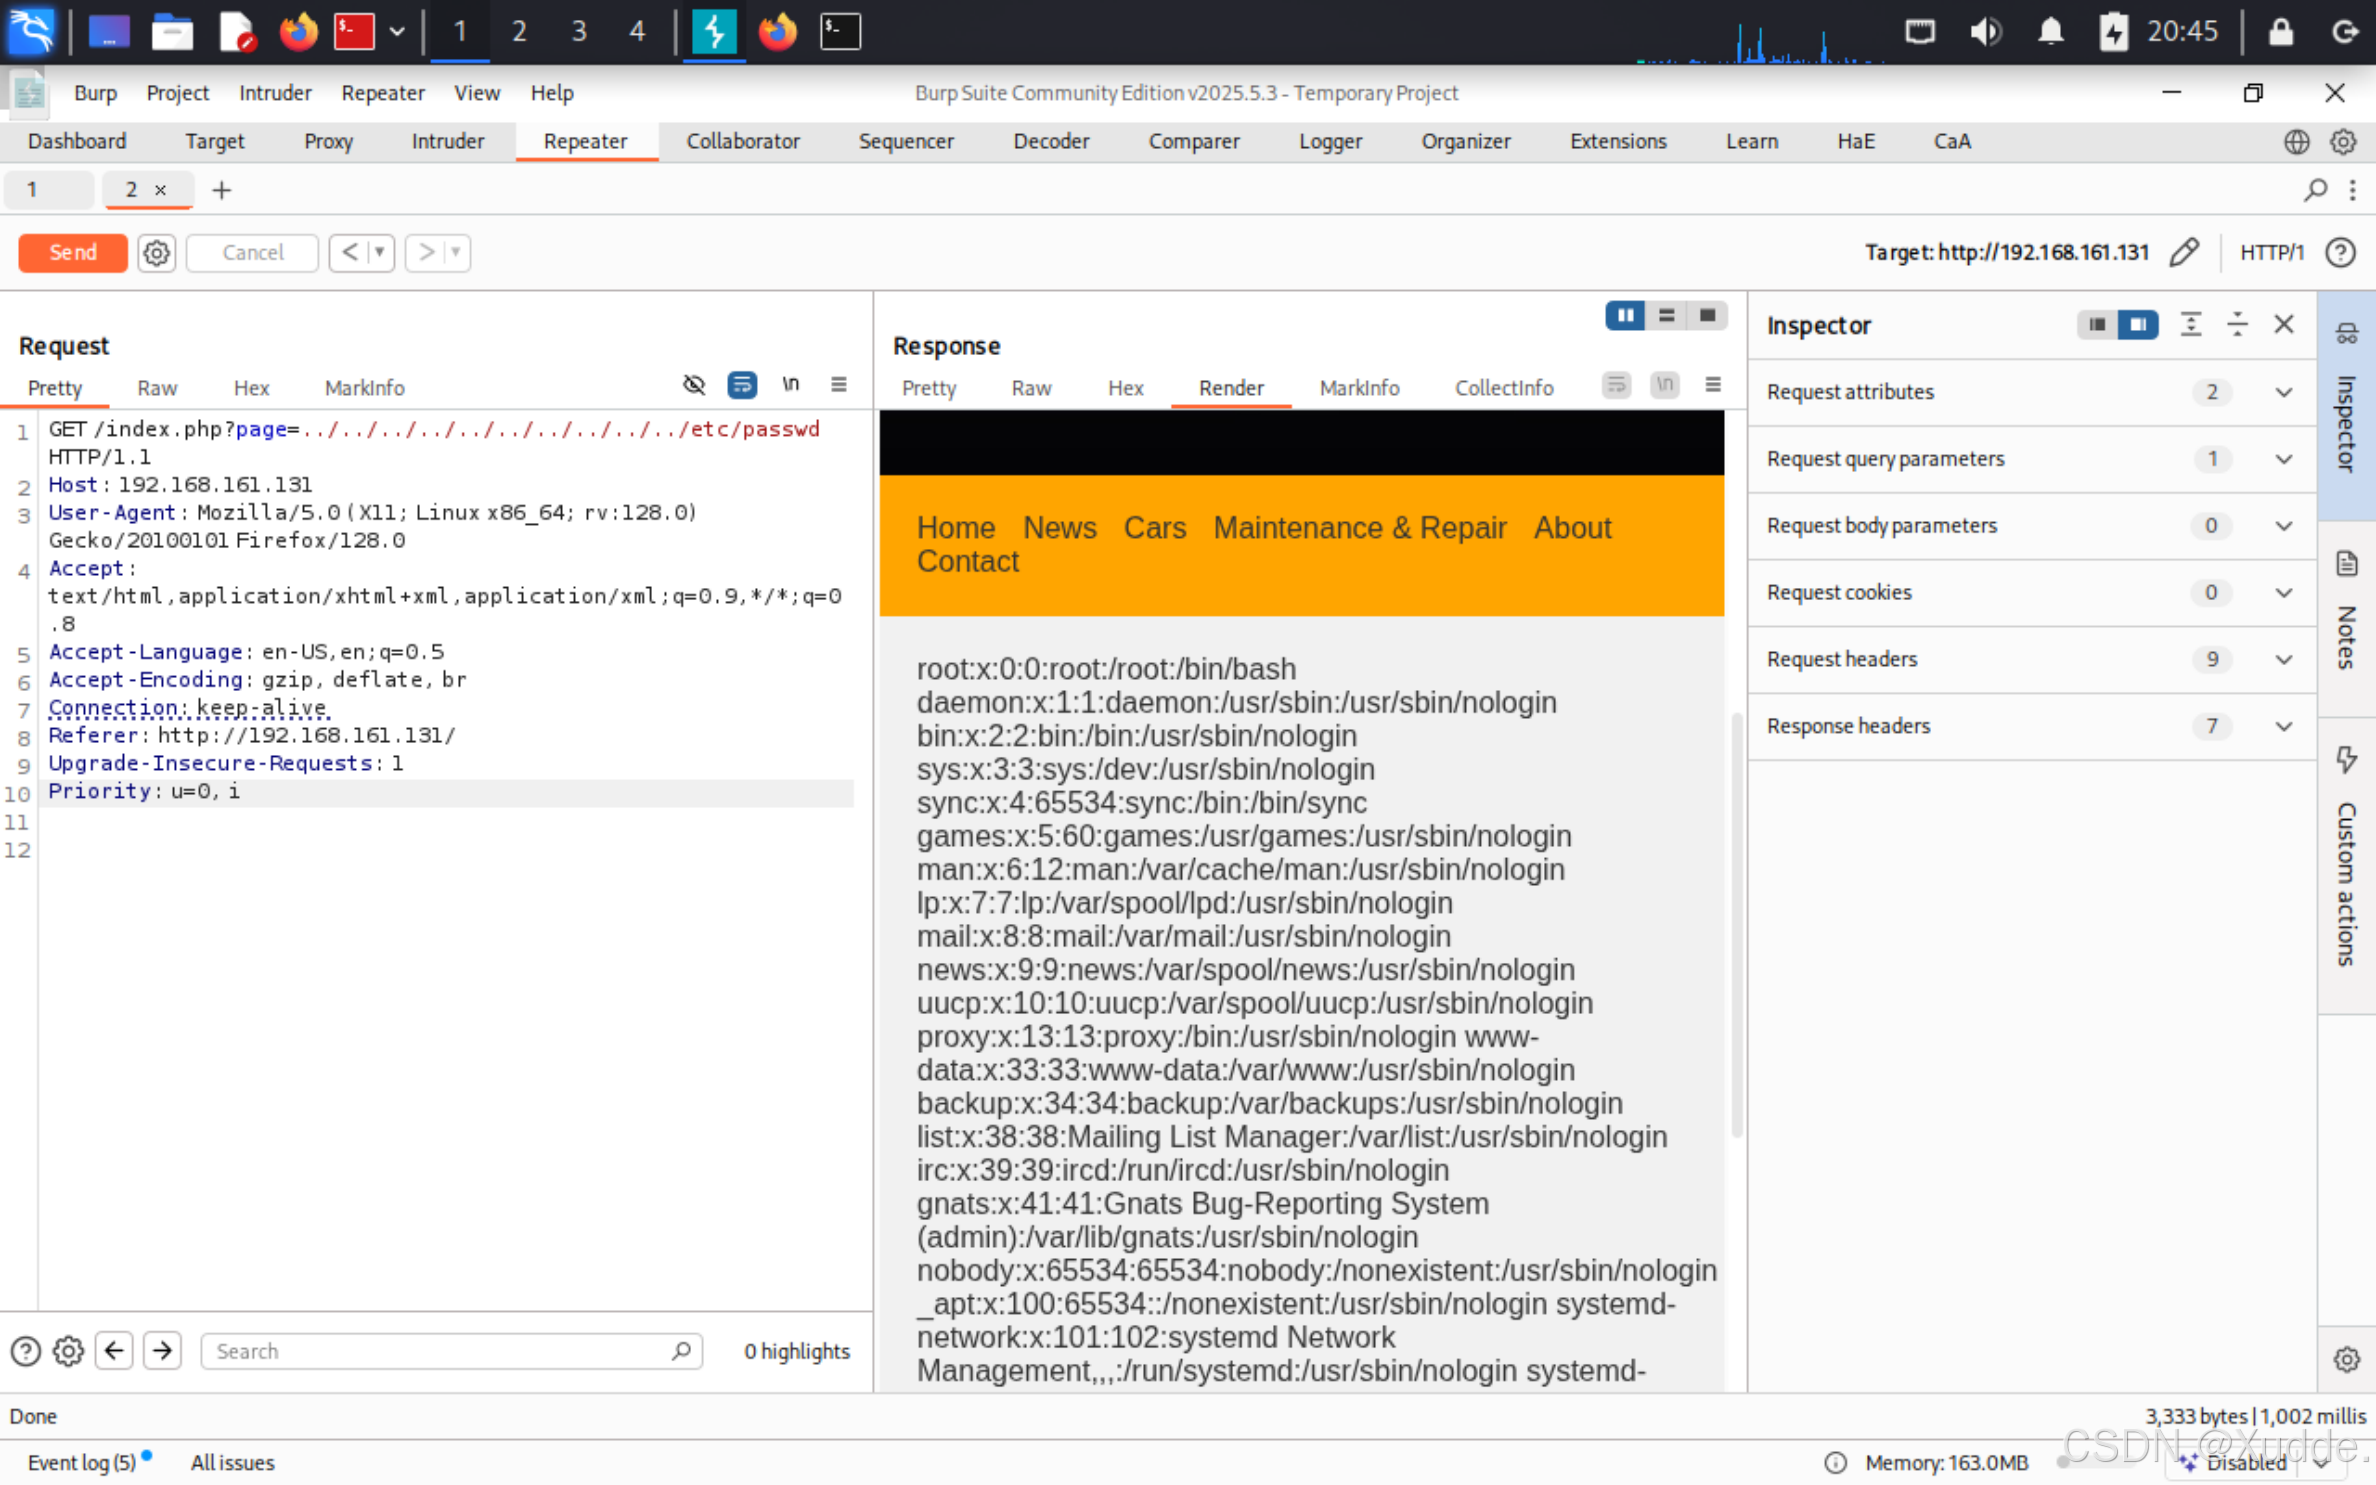Select side-by-side layout for response panel
Image resolution: width=2376 pixels, height=1485 pixels.
tap(1625, 316)
